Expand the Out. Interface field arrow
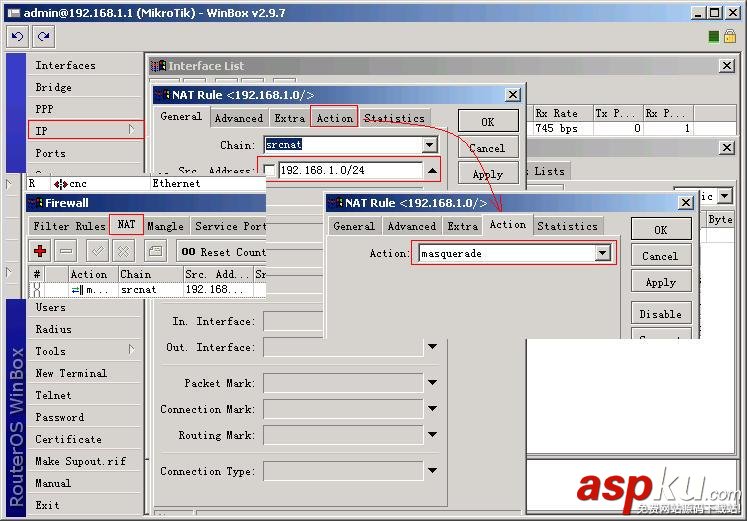The height and width of the screenshot is (521, 747). coord(432,347)
